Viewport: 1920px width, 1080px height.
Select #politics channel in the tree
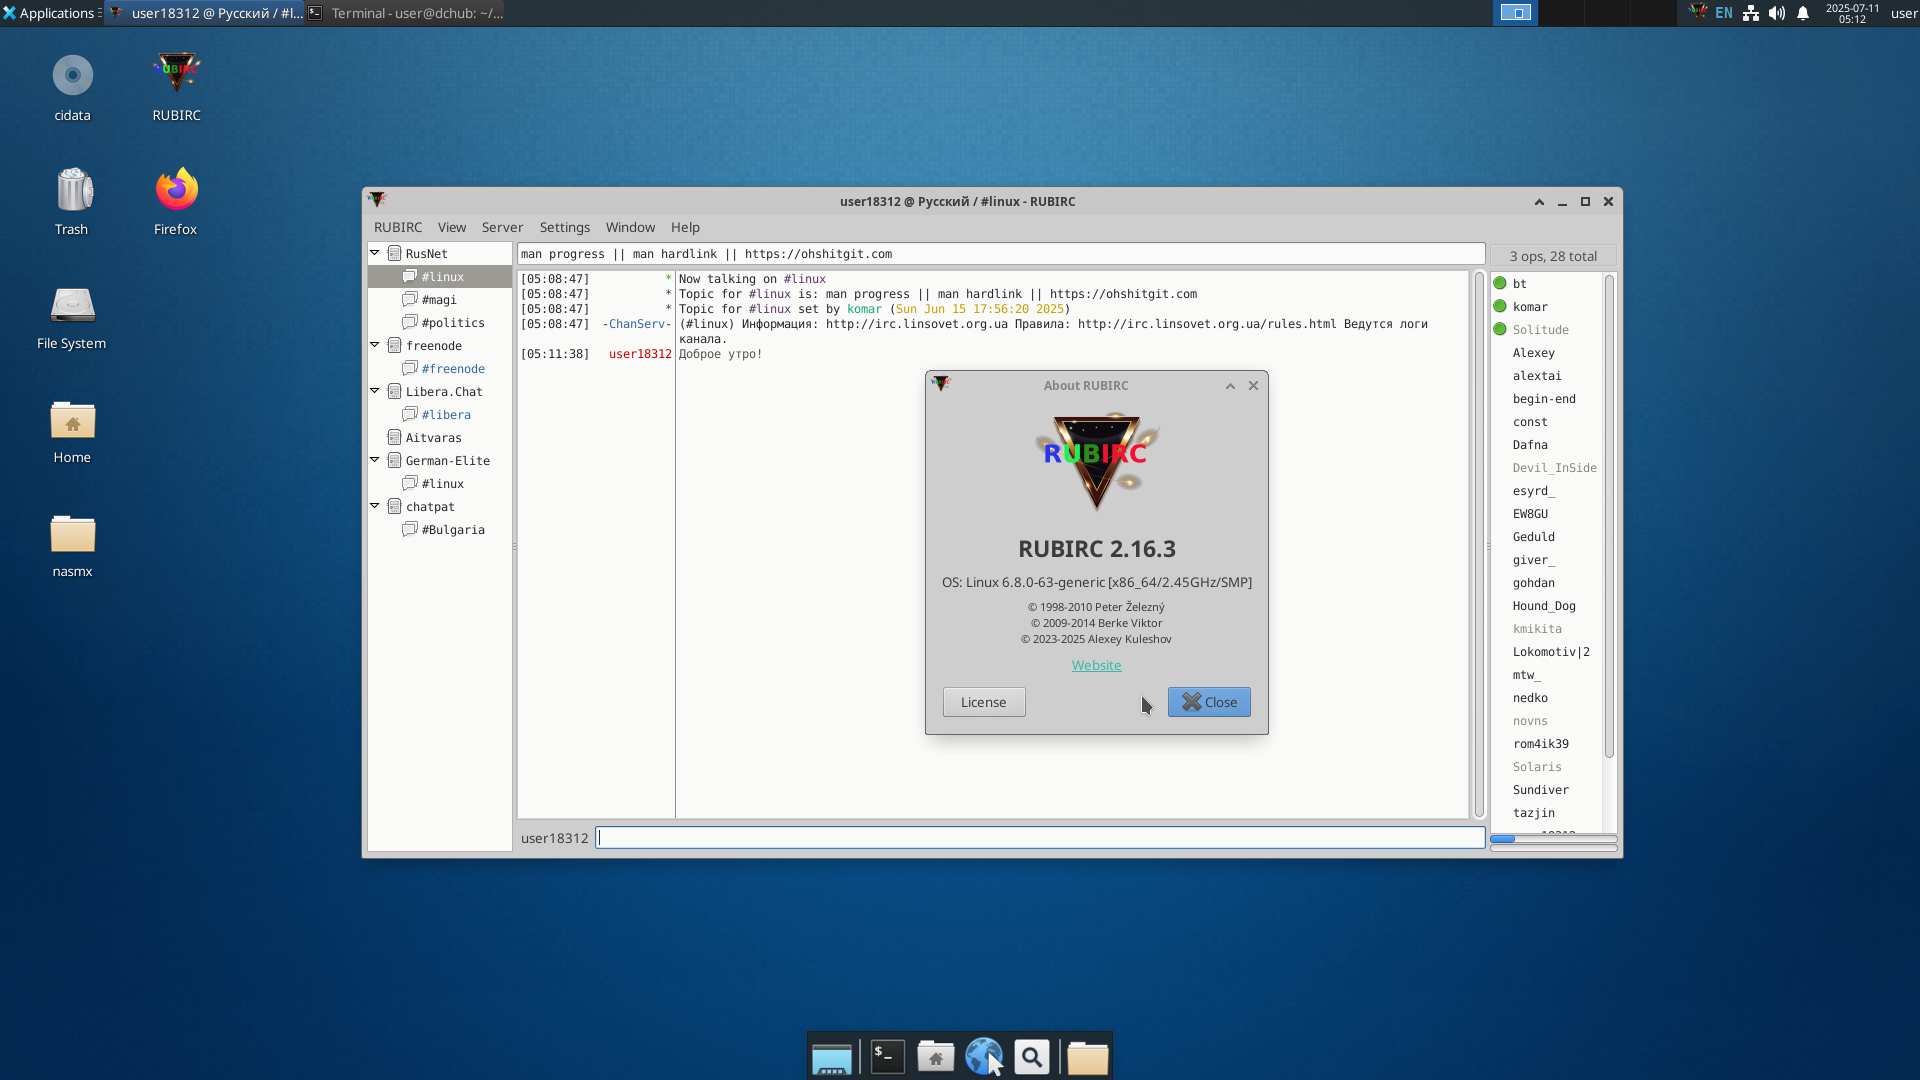click(453, 322)
